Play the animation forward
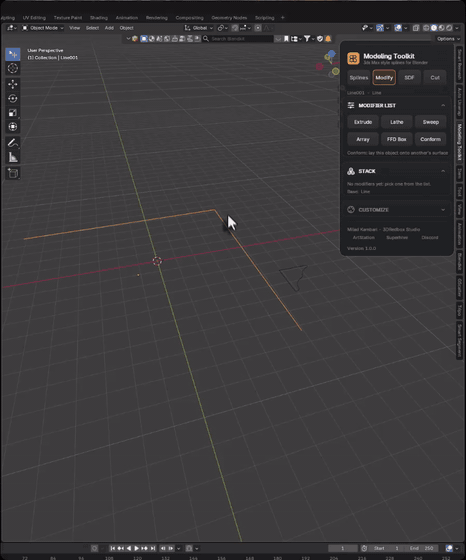Viewport: 466px width, 560px height. coord(136,548)
